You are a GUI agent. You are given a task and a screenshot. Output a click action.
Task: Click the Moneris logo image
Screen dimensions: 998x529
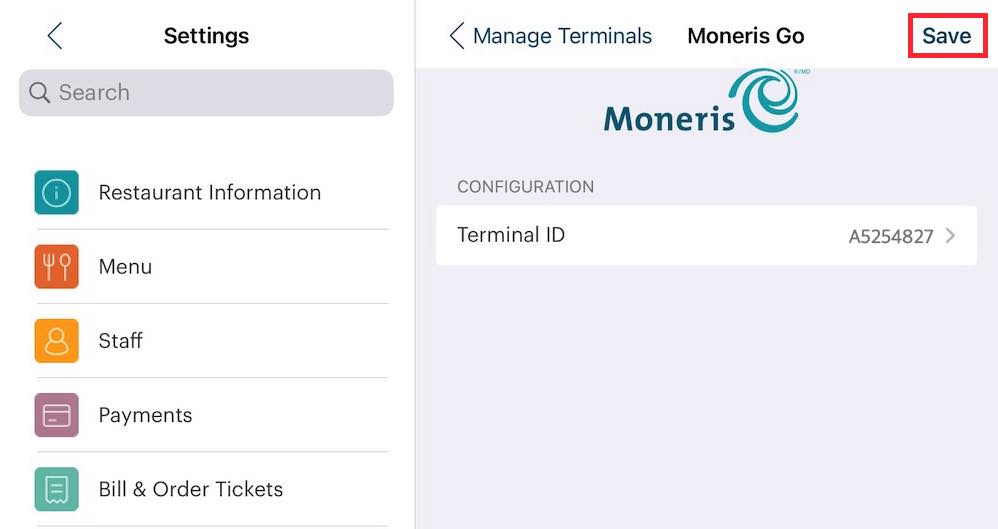click(x=706, y=102)
